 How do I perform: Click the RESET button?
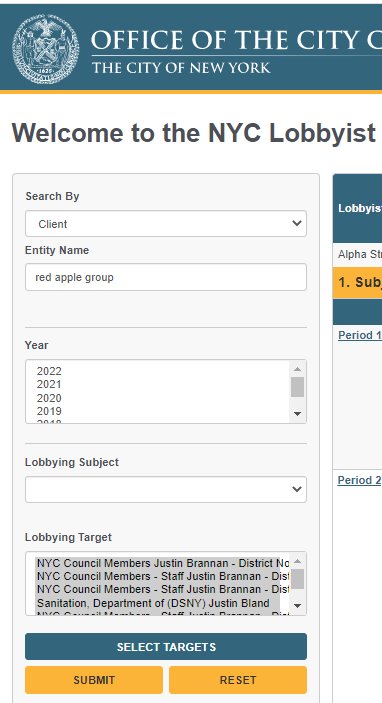coord(238,680)
